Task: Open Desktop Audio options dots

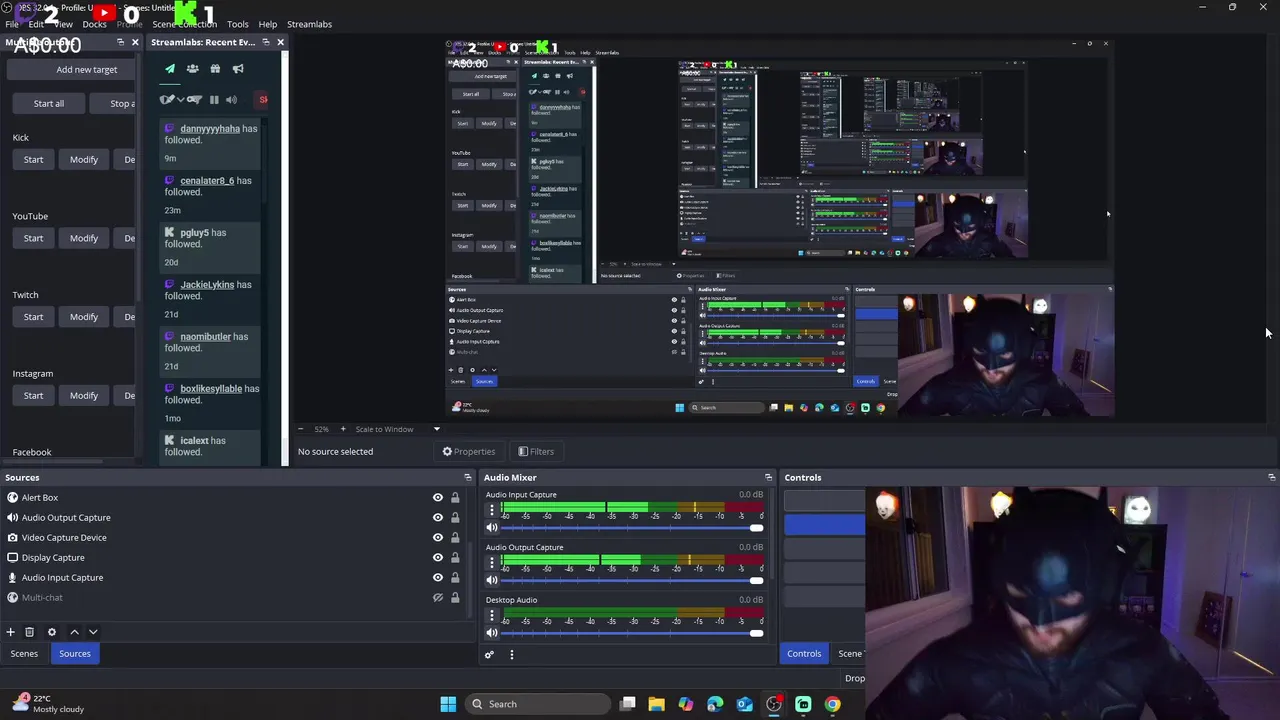Action: [x=492, y=615]
